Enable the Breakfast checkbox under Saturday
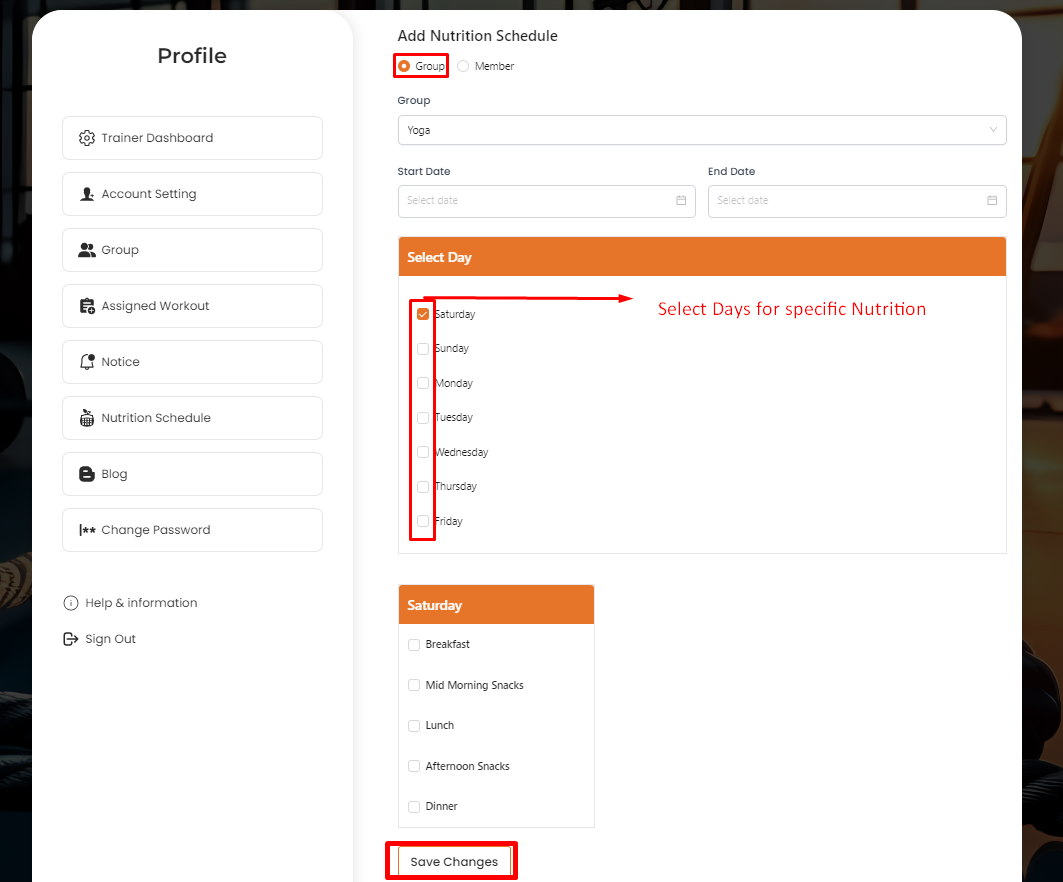Image resolution: width=1063 pixels, height=882 pixels. (414, 645)
